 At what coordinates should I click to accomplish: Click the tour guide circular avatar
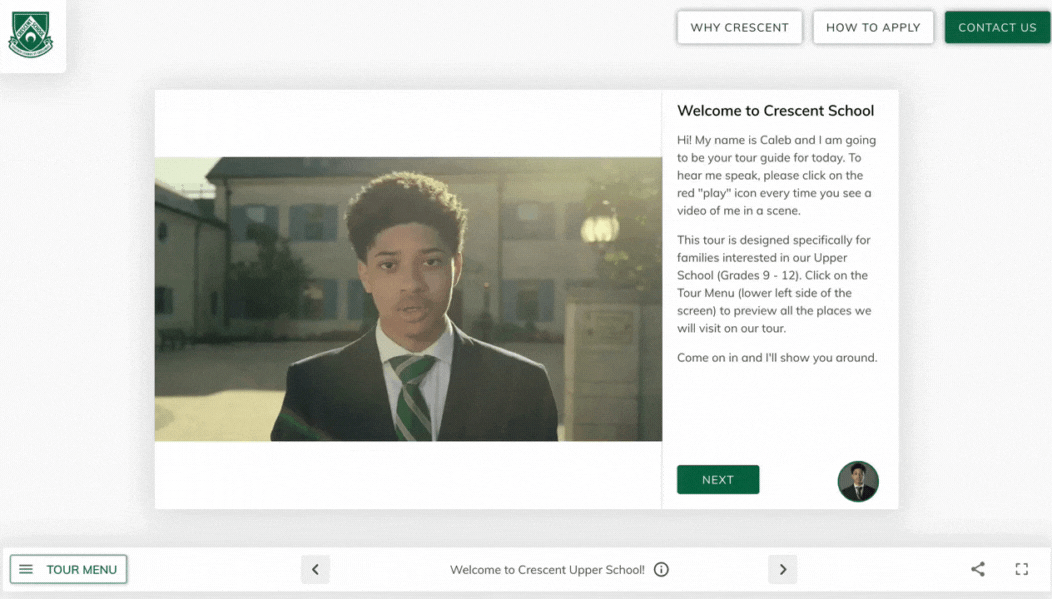click(858, 481)
